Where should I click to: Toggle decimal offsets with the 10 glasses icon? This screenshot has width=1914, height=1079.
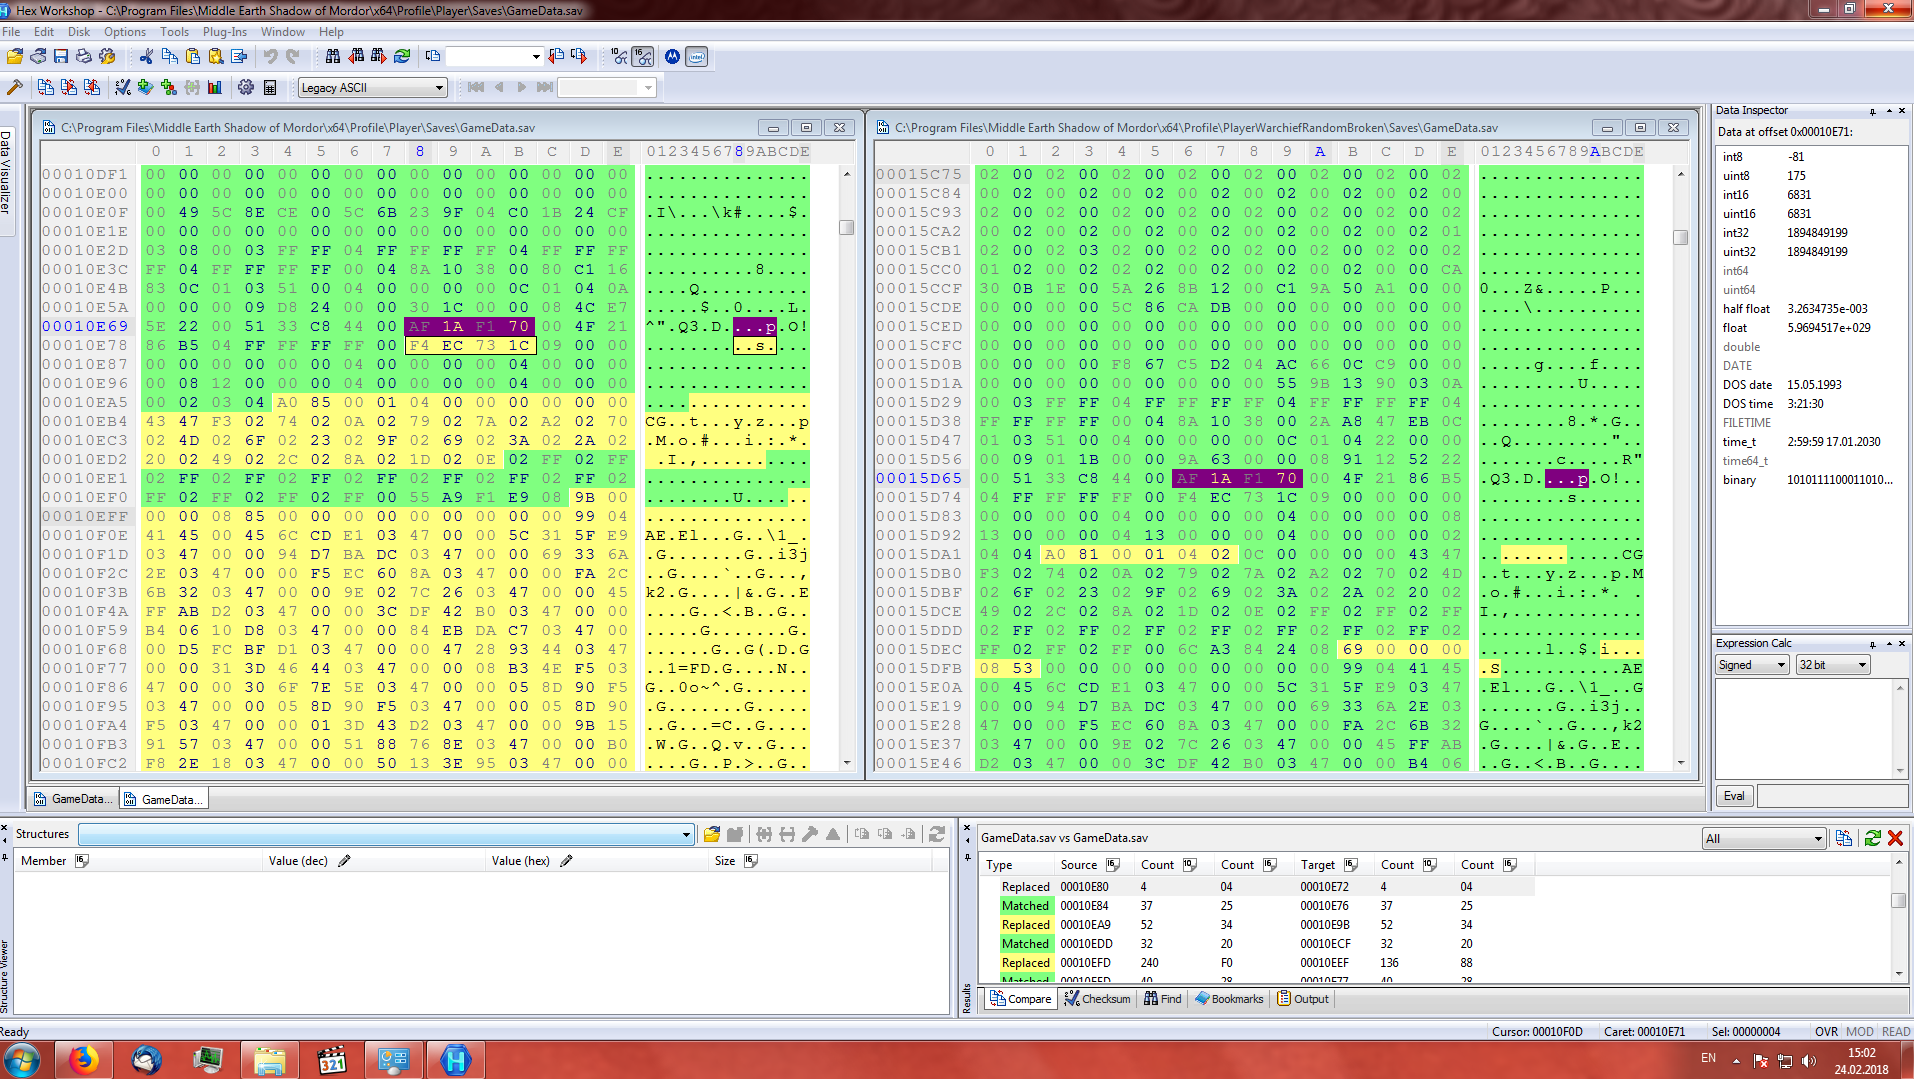pyautogui.click(x=620, y=57)
